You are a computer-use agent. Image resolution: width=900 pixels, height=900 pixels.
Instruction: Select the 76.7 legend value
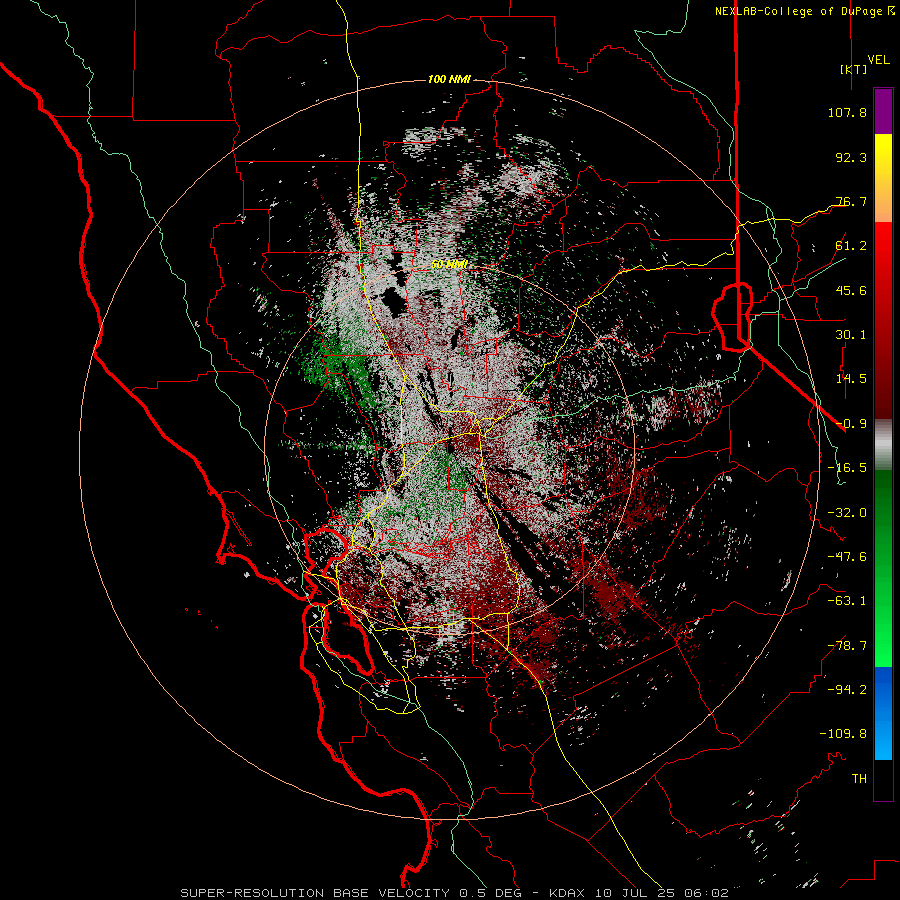[851, 201]
